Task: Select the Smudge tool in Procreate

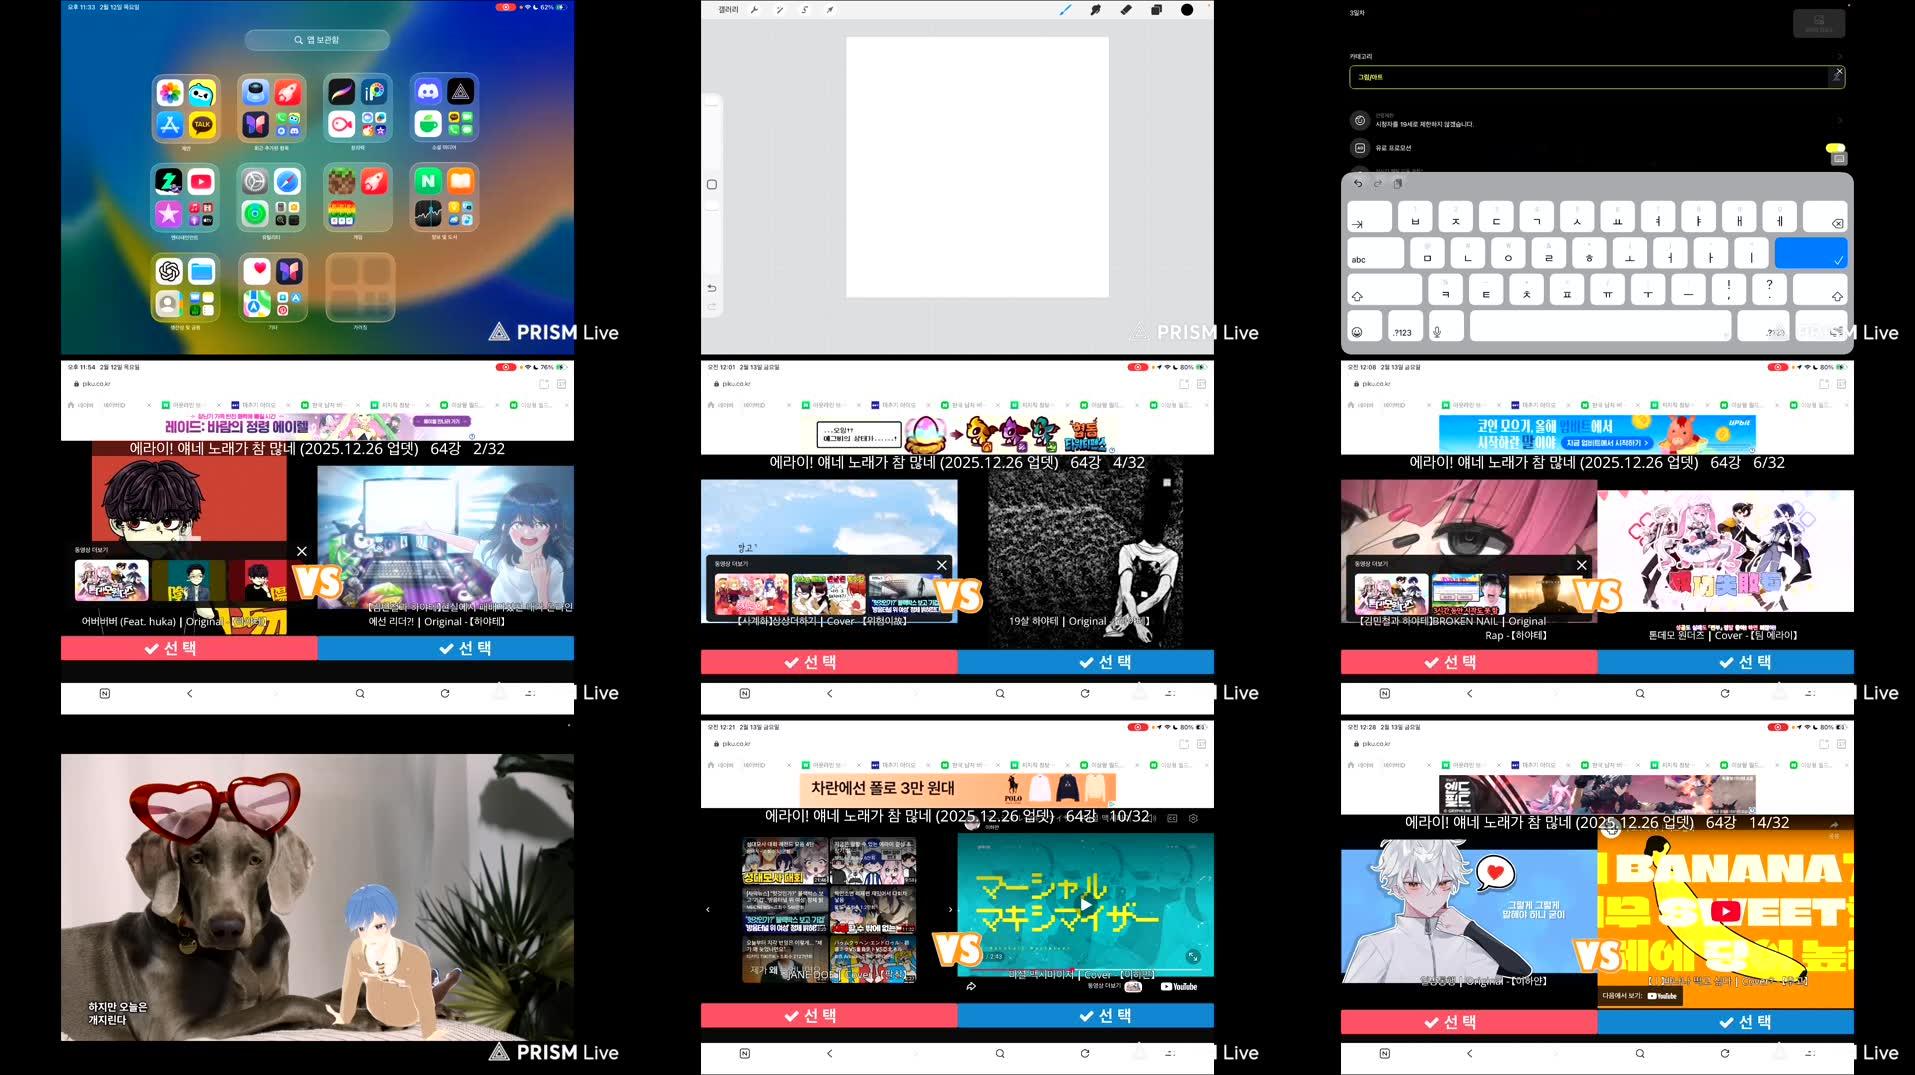Action: pyautogui.click(x=1096, y=9)
